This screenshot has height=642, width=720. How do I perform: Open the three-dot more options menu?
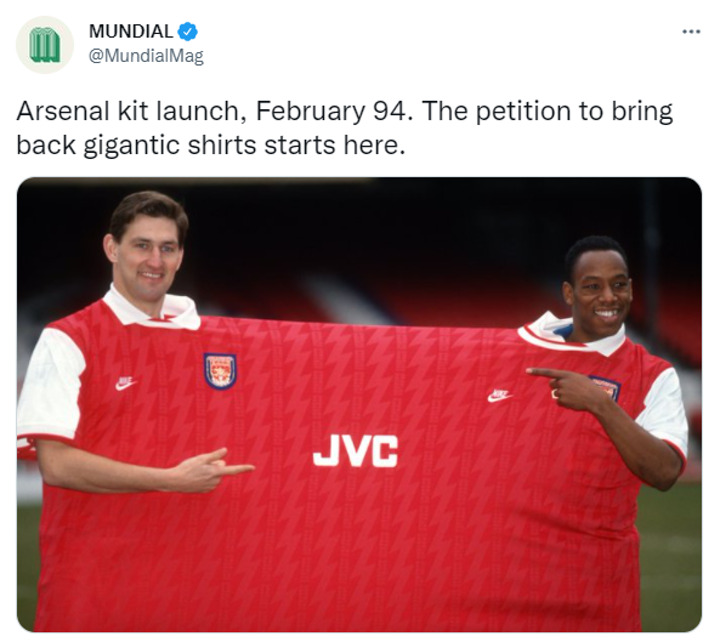point(690,32)
